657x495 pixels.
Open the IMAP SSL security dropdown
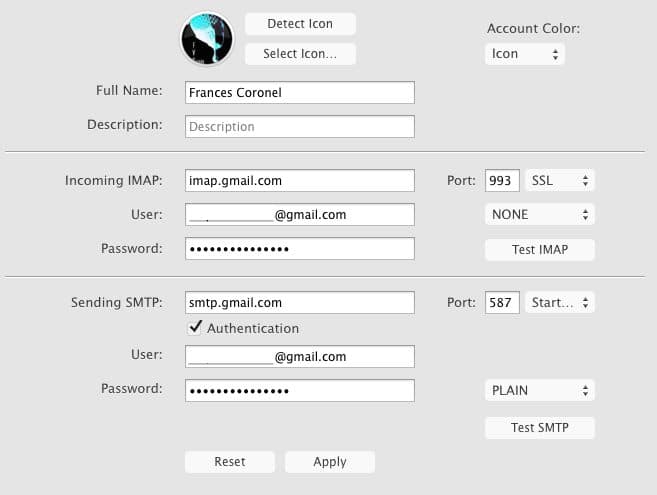pos(560,181)
